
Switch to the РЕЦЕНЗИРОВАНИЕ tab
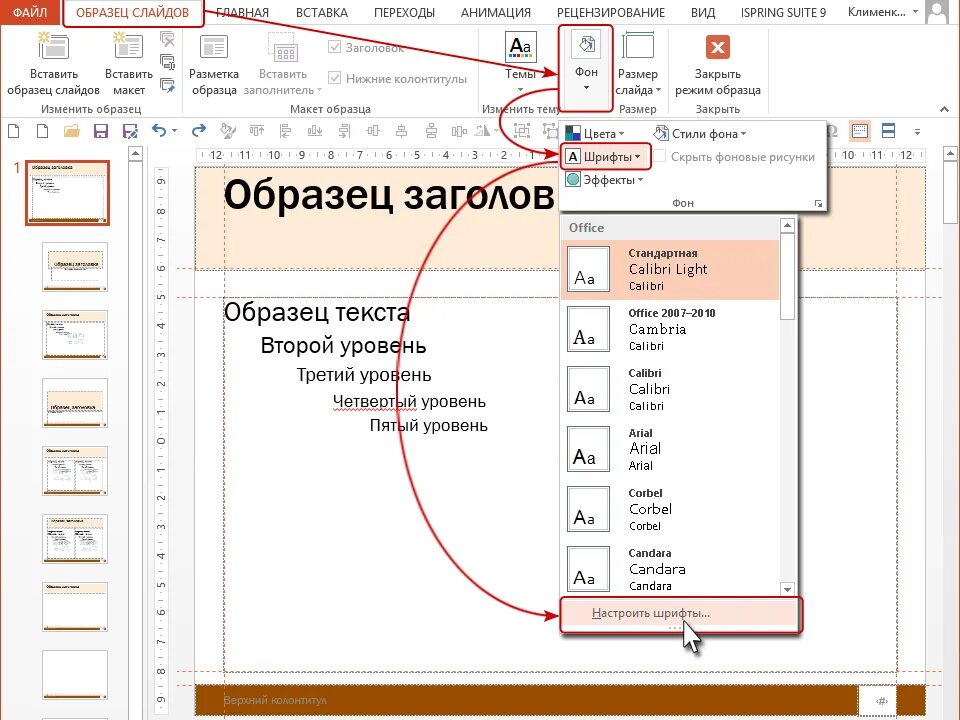[610, 12]
